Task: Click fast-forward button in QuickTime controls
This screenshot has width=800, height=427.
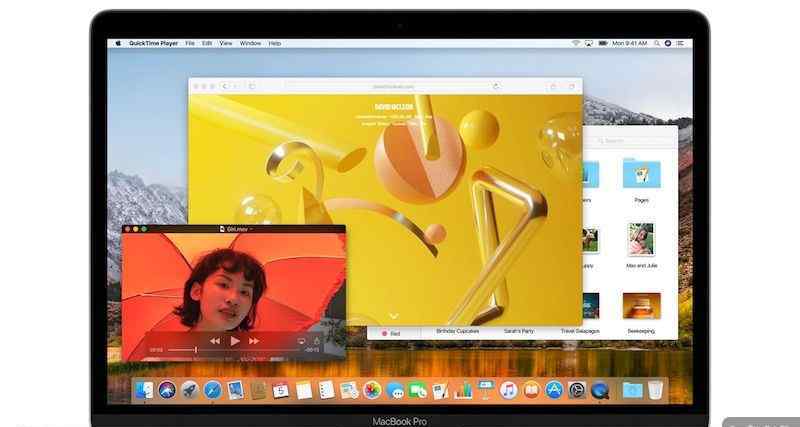Action: click(x=254, y=341)
